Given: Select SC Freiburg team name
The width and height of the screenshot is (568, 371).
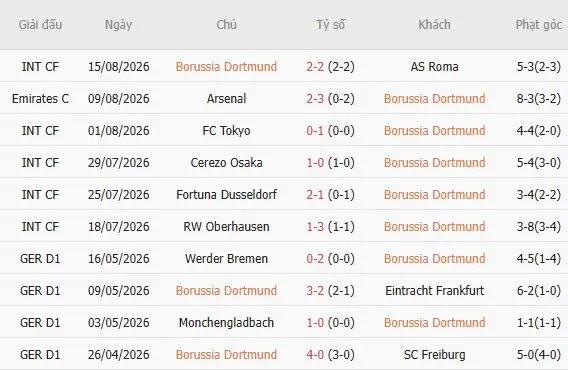Looking at the screenshot, I should coord(434,354).
